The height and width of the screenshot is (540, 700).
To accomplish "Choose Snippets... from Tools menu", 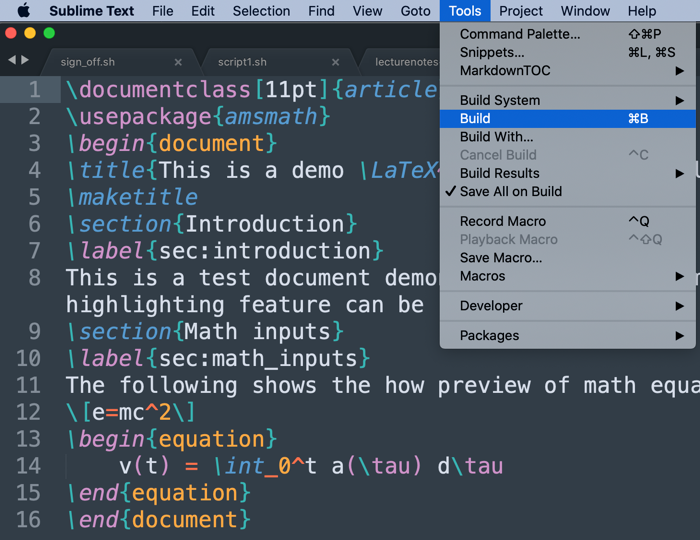I will 567,52.
